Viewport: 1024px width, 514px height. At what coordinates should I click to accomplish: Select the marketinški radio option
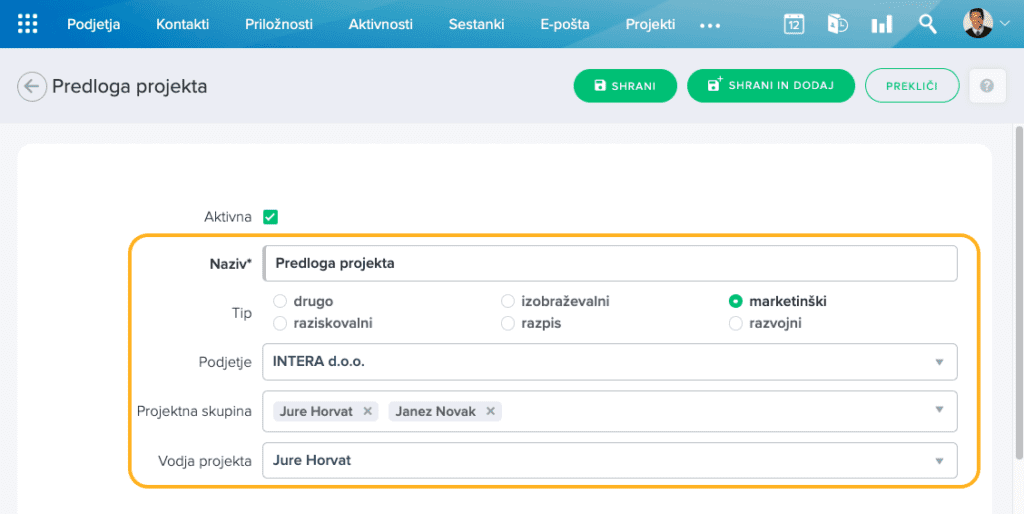(735, 301)
